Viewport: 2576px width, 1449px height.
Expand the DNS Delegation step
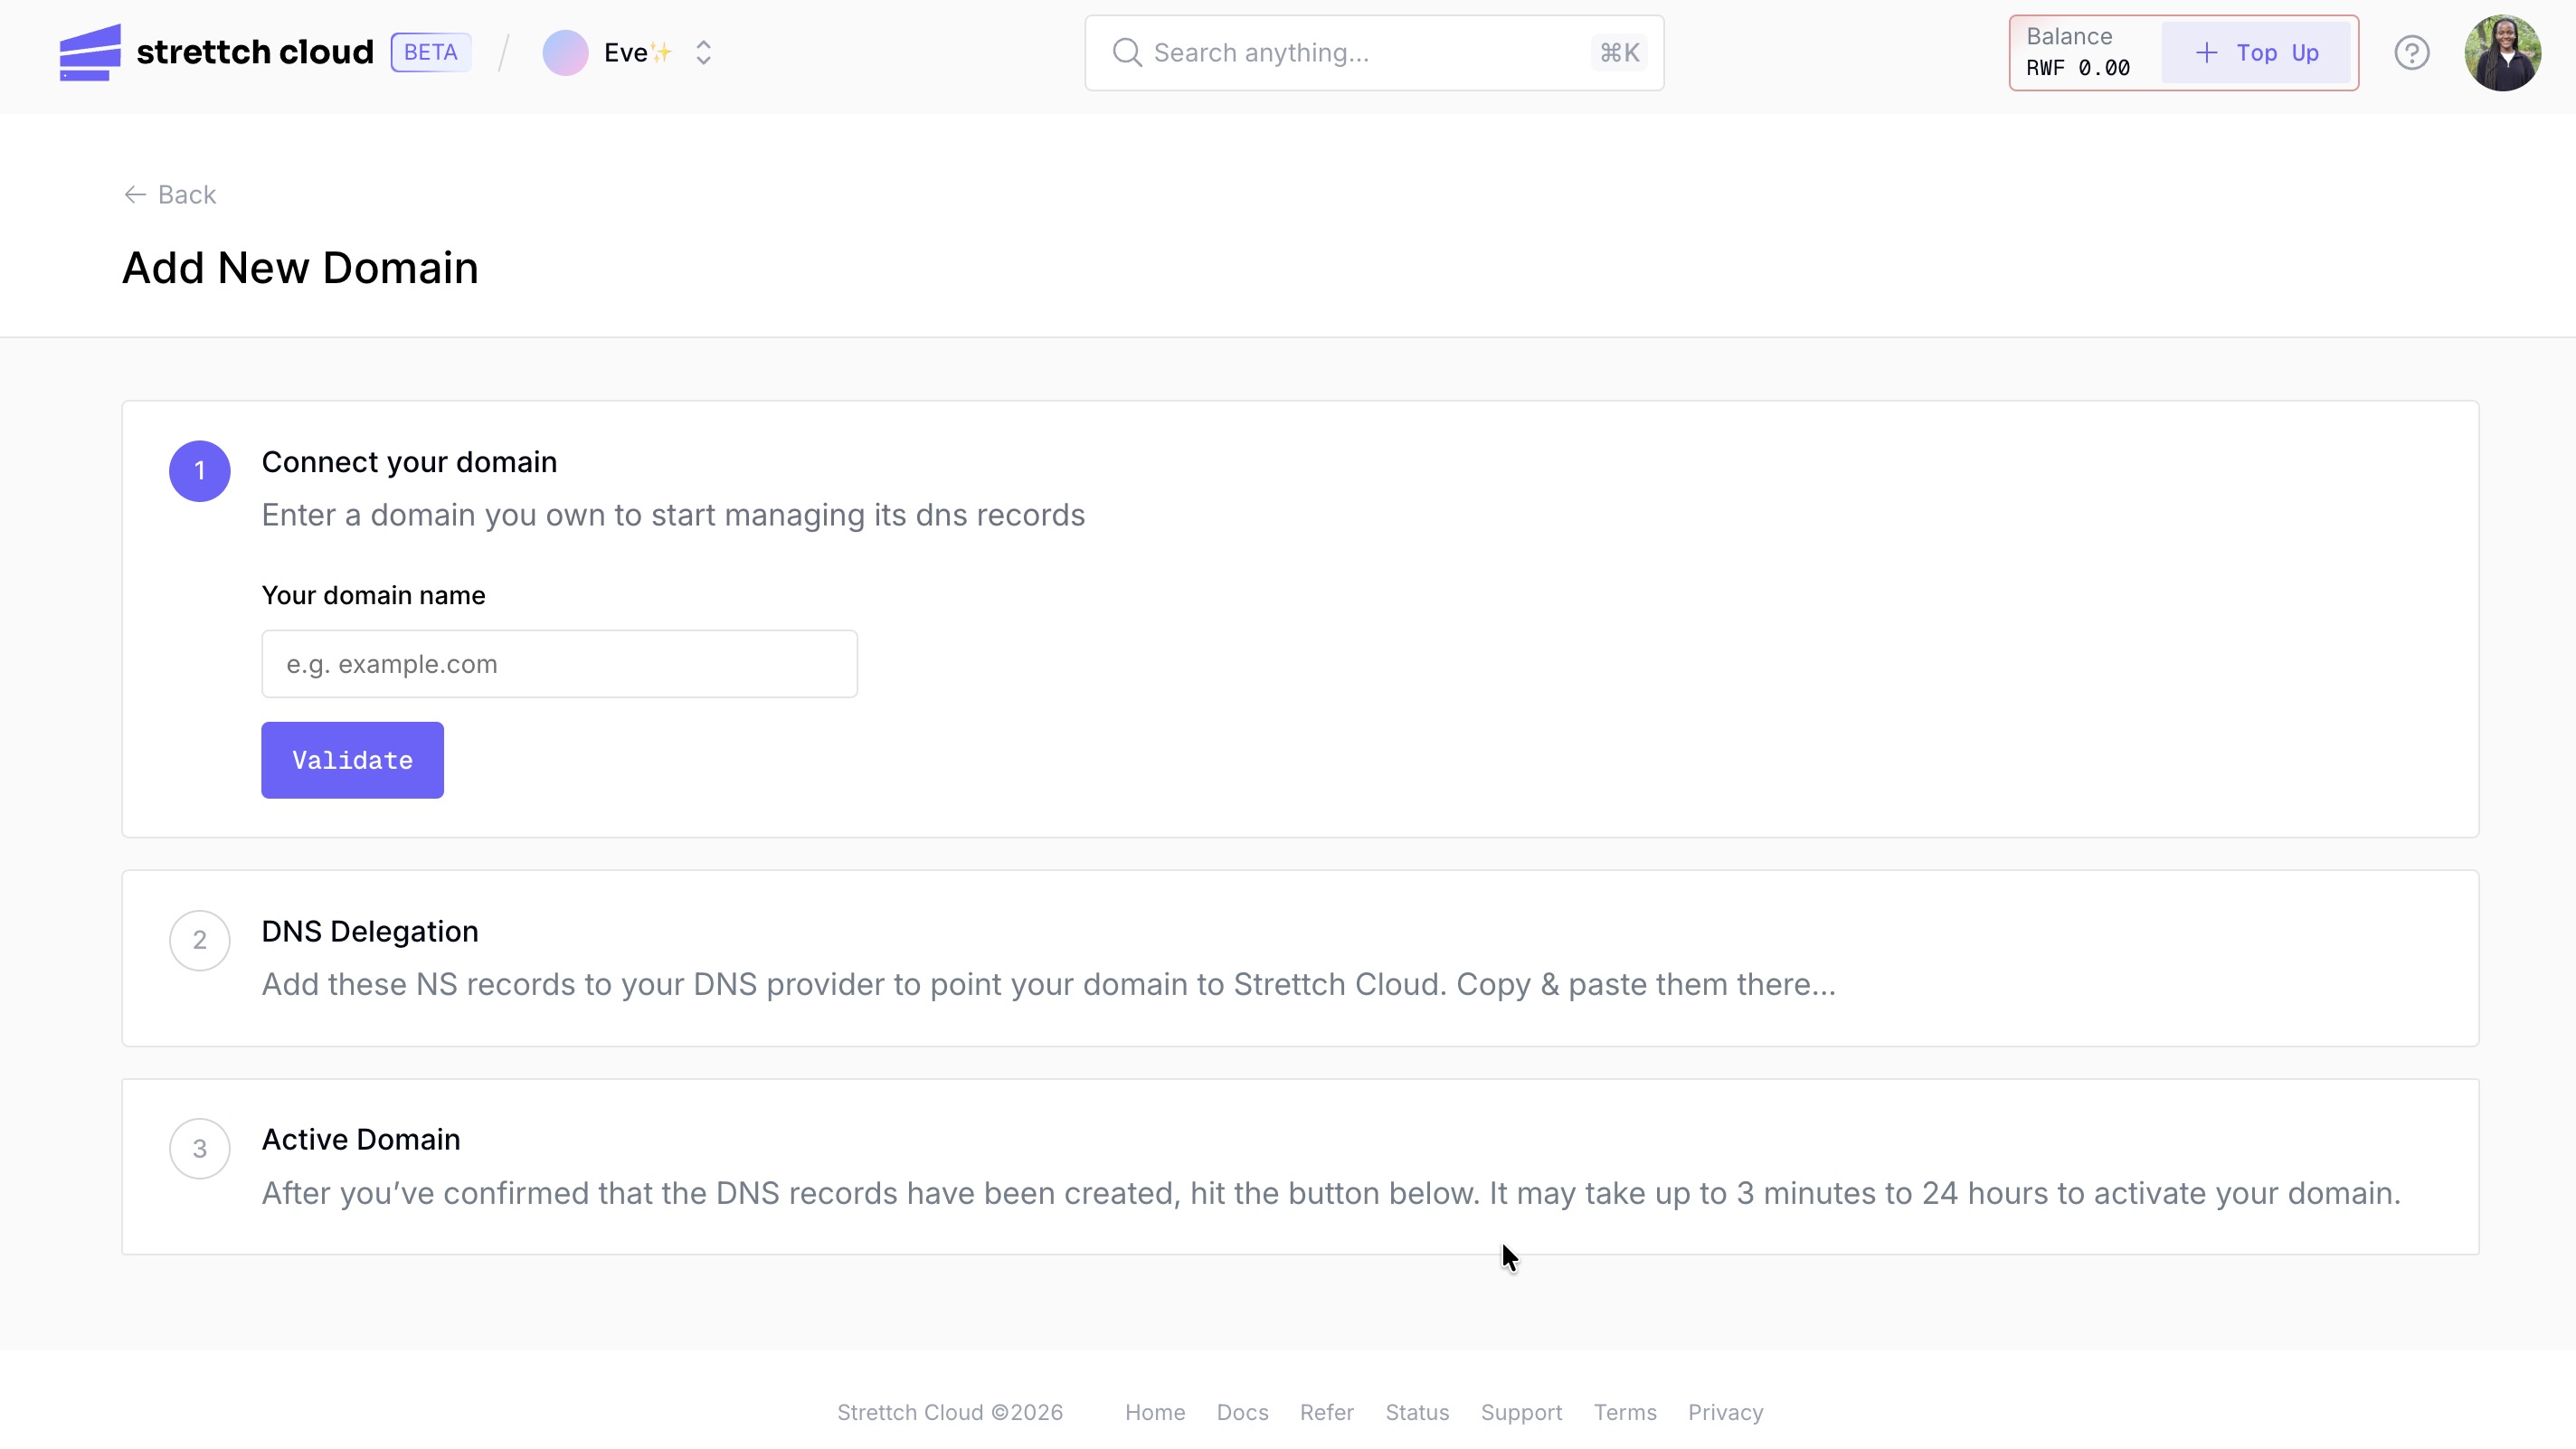click(1300, 958)
